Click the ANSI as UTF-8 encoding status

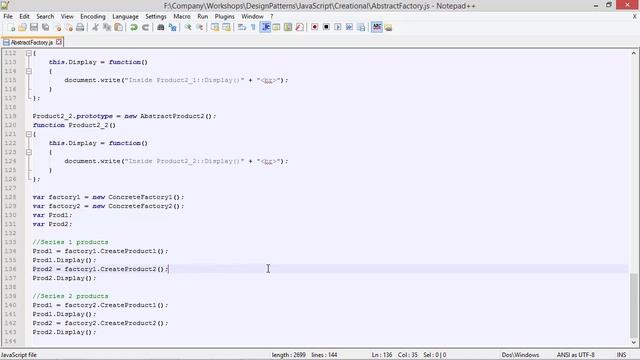coord(576,355)
